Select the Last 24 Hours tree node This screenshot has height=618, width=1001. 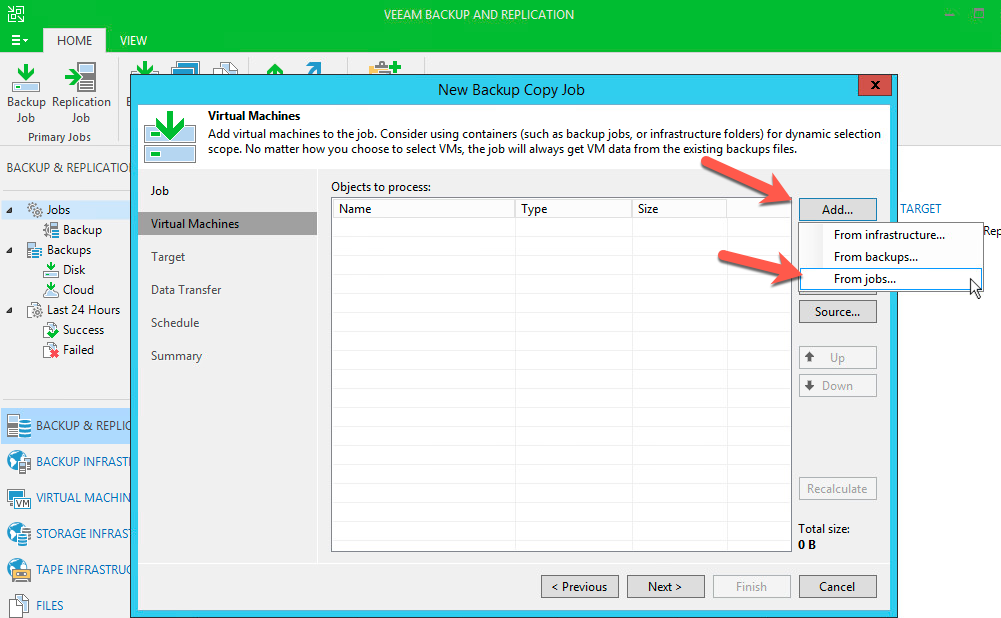83,310
